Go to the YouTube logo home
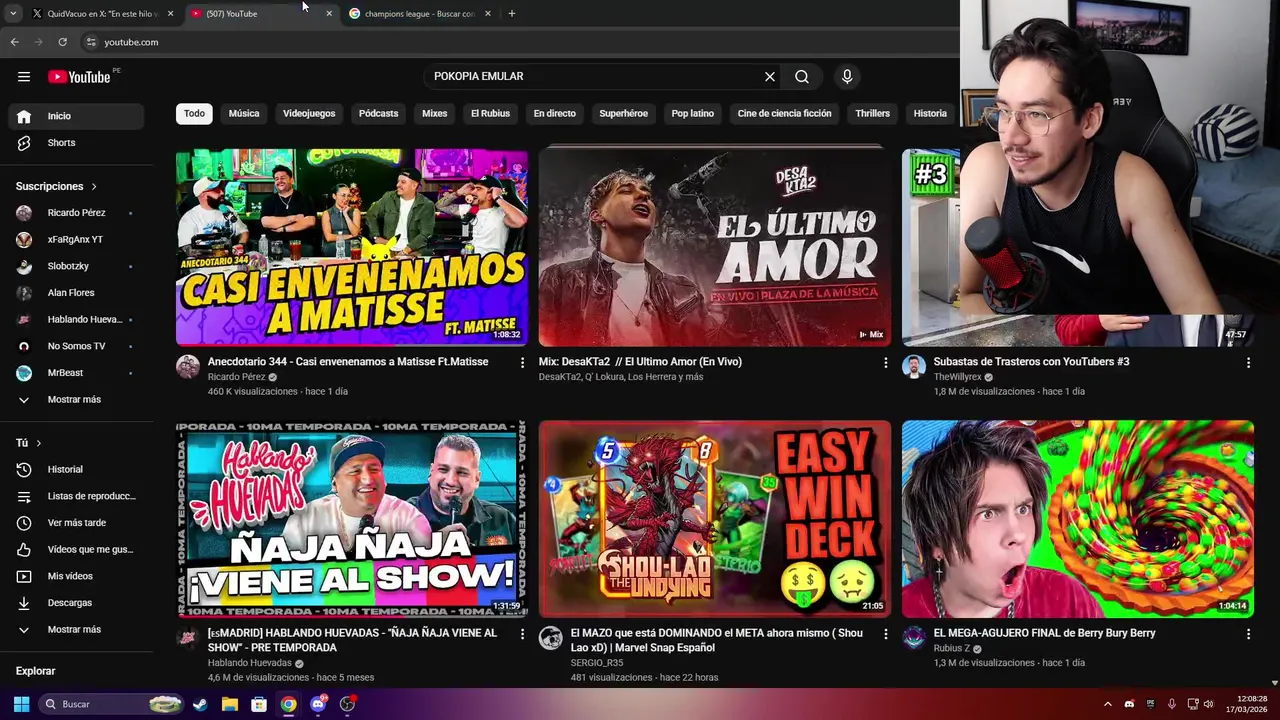Viewport: 1280px width, 720px height. [79, 77]
